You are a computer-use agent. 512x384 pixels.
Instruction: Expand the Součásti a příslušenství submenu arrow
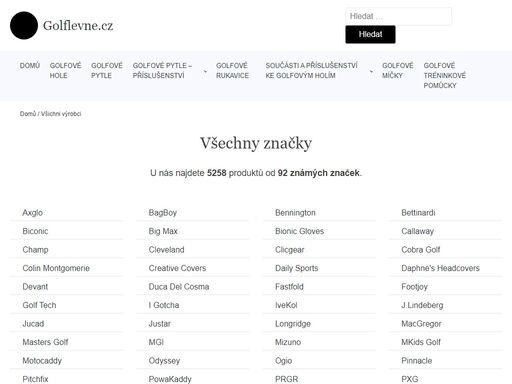click(371, 71)
